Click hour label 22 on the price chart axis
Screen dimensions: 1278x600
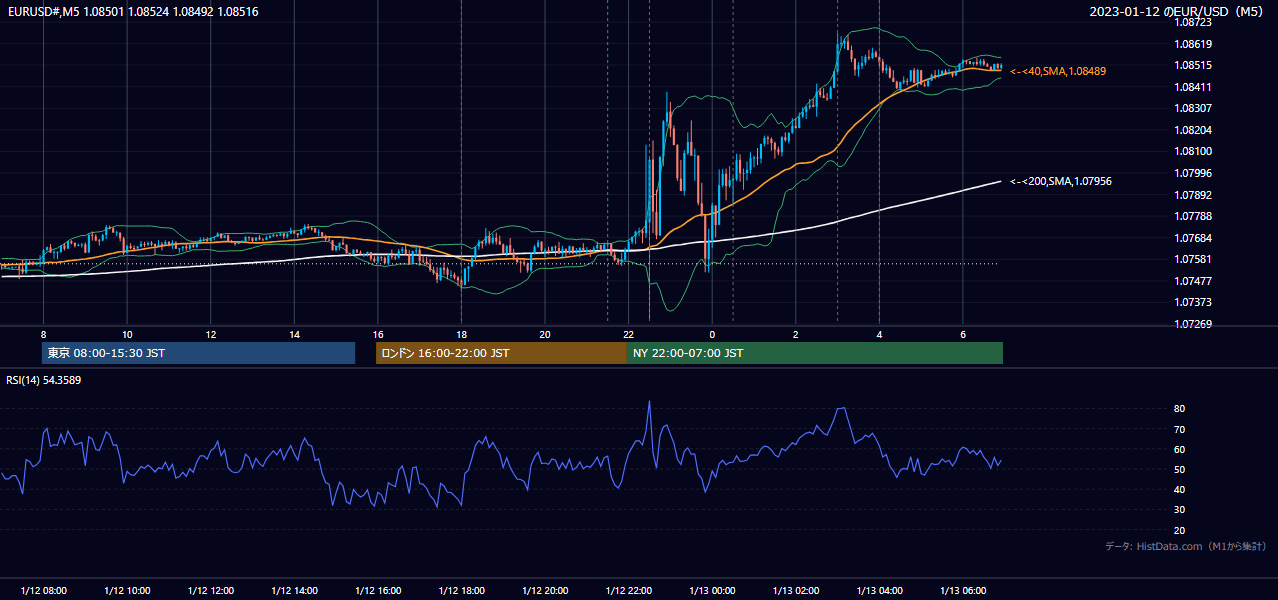[x=628, y=334]
